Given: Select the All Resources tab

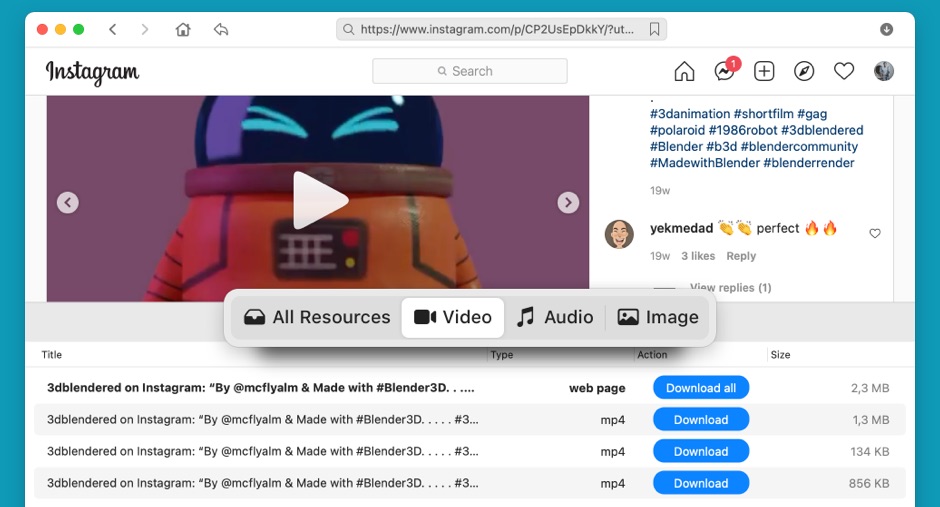Looking at the screenshot, I should (317, 317).
